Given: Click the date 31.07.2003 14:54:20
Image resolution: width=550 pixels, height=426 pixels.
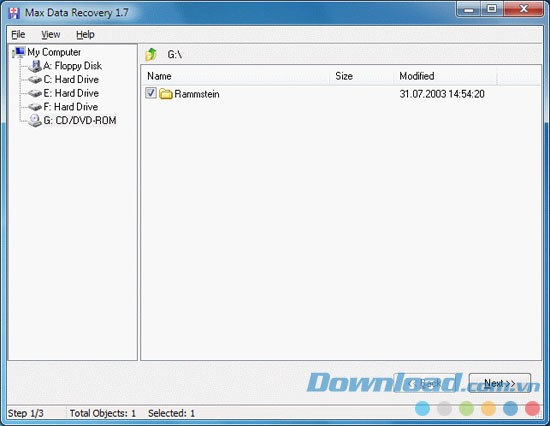Looking at the screenshot, I should pyautogui.click(x=442, y=94).
